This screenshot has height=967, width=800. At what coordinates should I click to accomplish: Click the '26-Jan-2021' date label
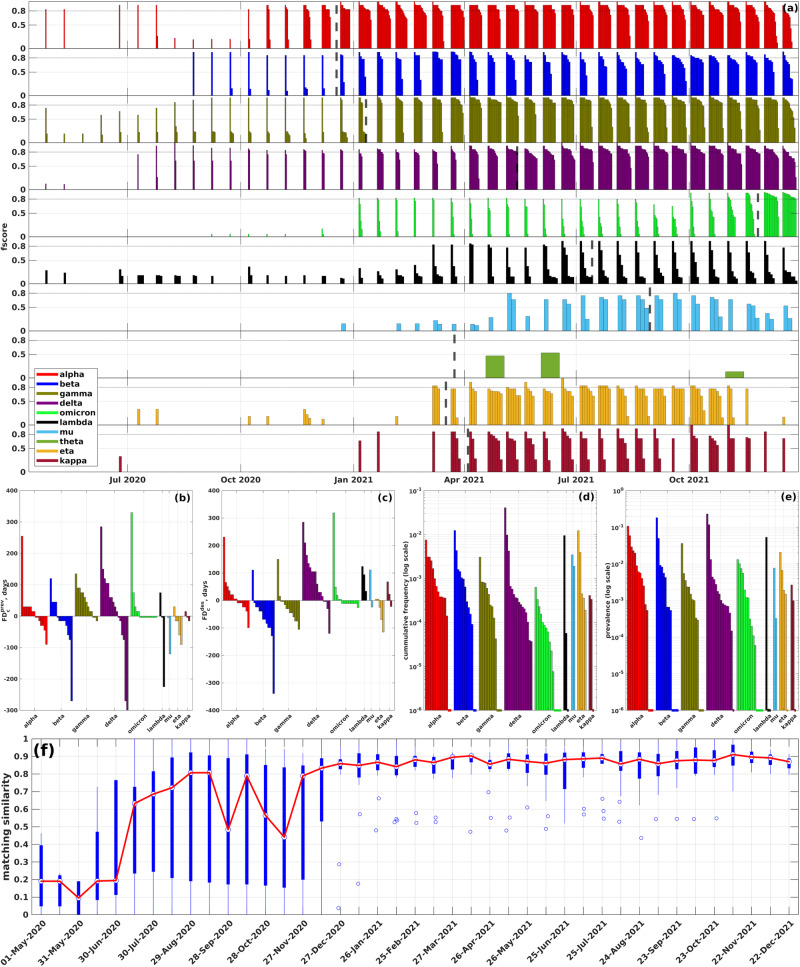(x=361, y=942)
